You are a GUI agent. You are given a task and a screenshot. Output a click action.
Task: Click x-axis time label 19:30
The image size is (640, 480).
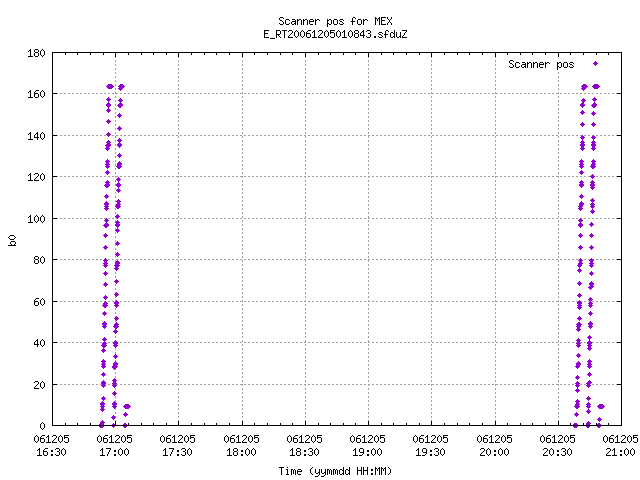(431, 453)
